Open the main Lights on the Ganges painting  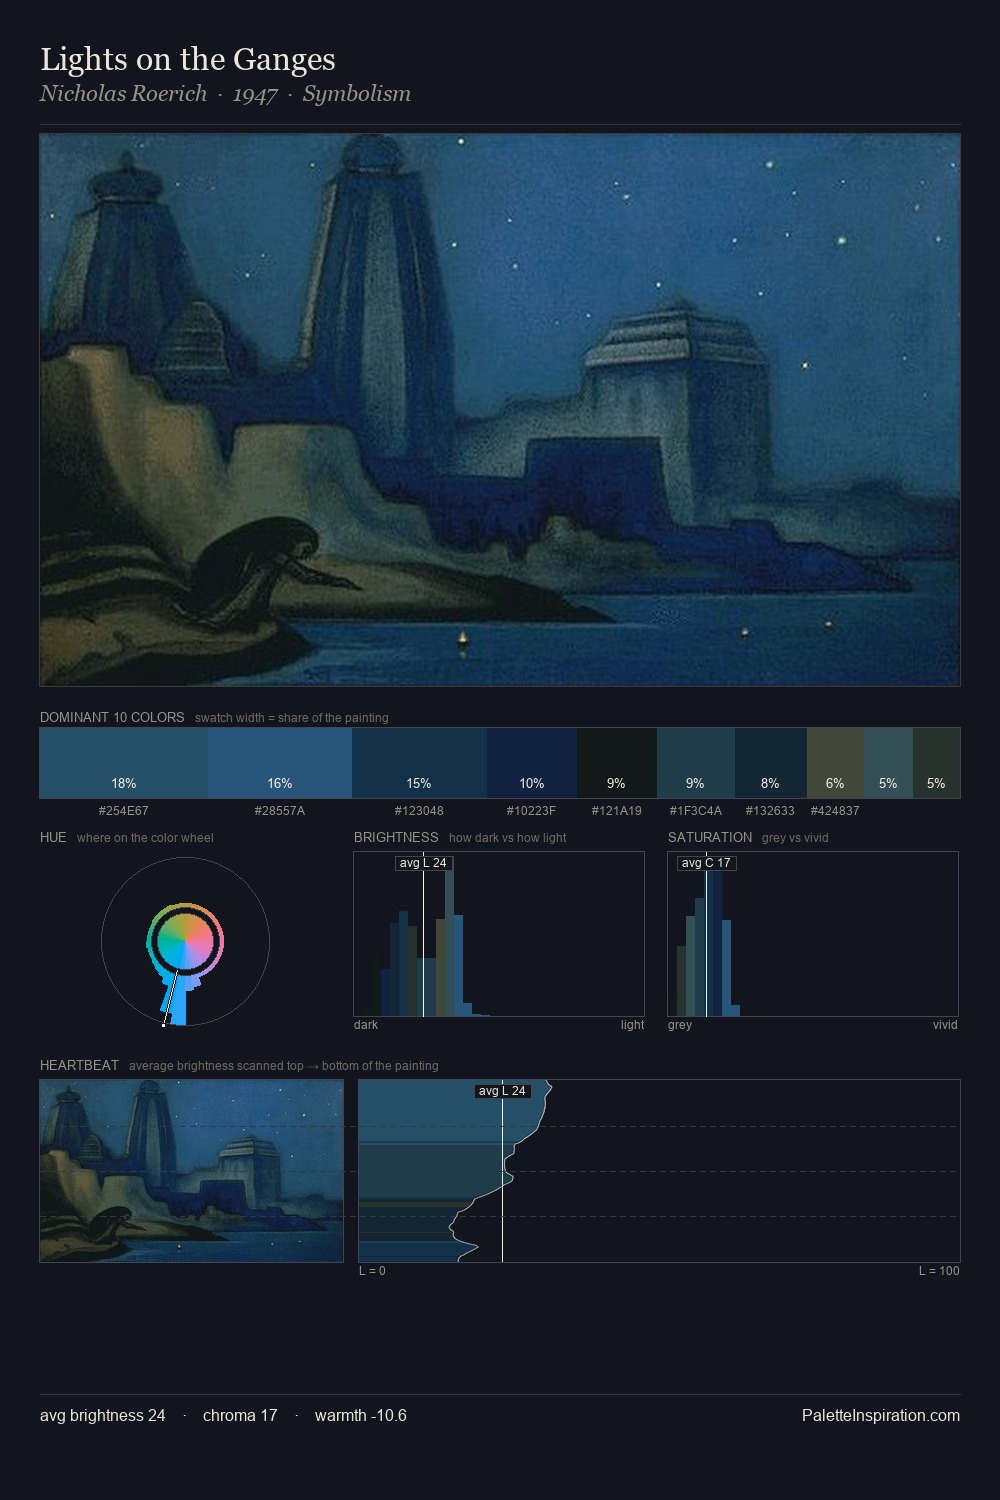[x=500, y=410]
